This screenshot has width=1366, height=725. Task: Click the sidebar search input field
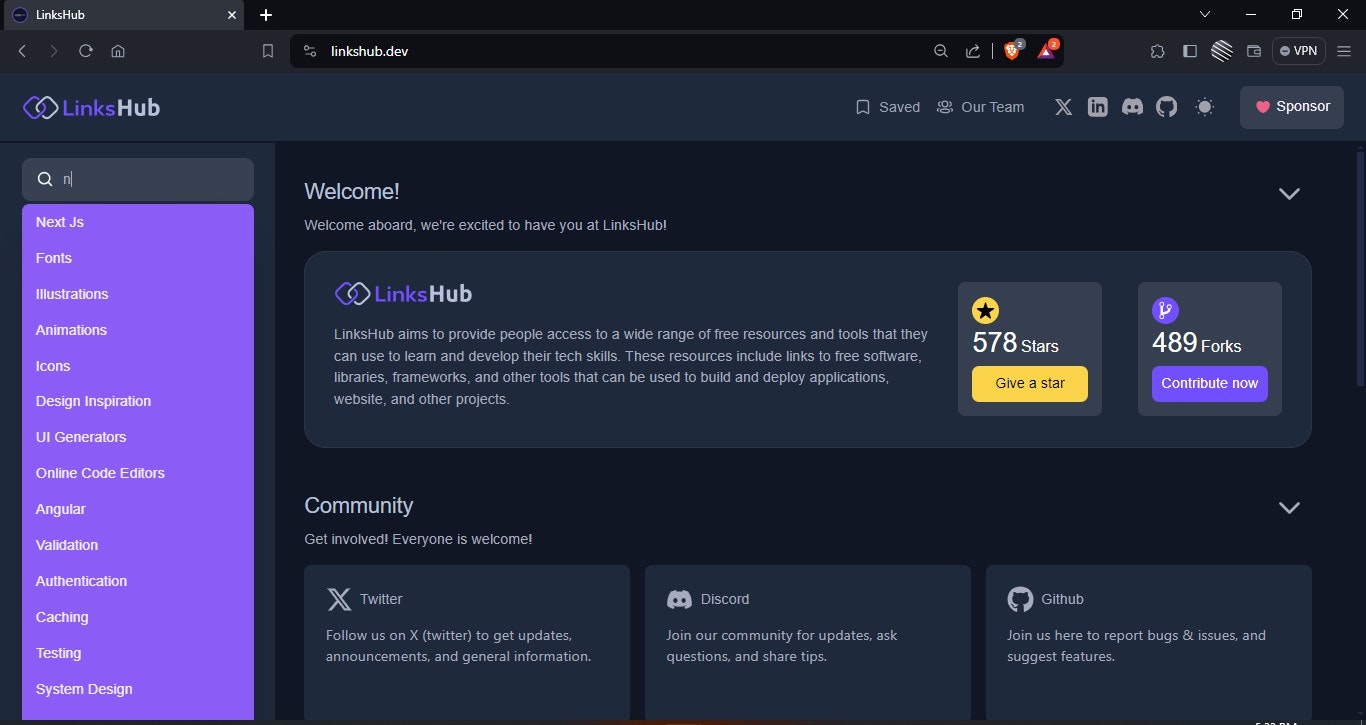pos(138,179)
